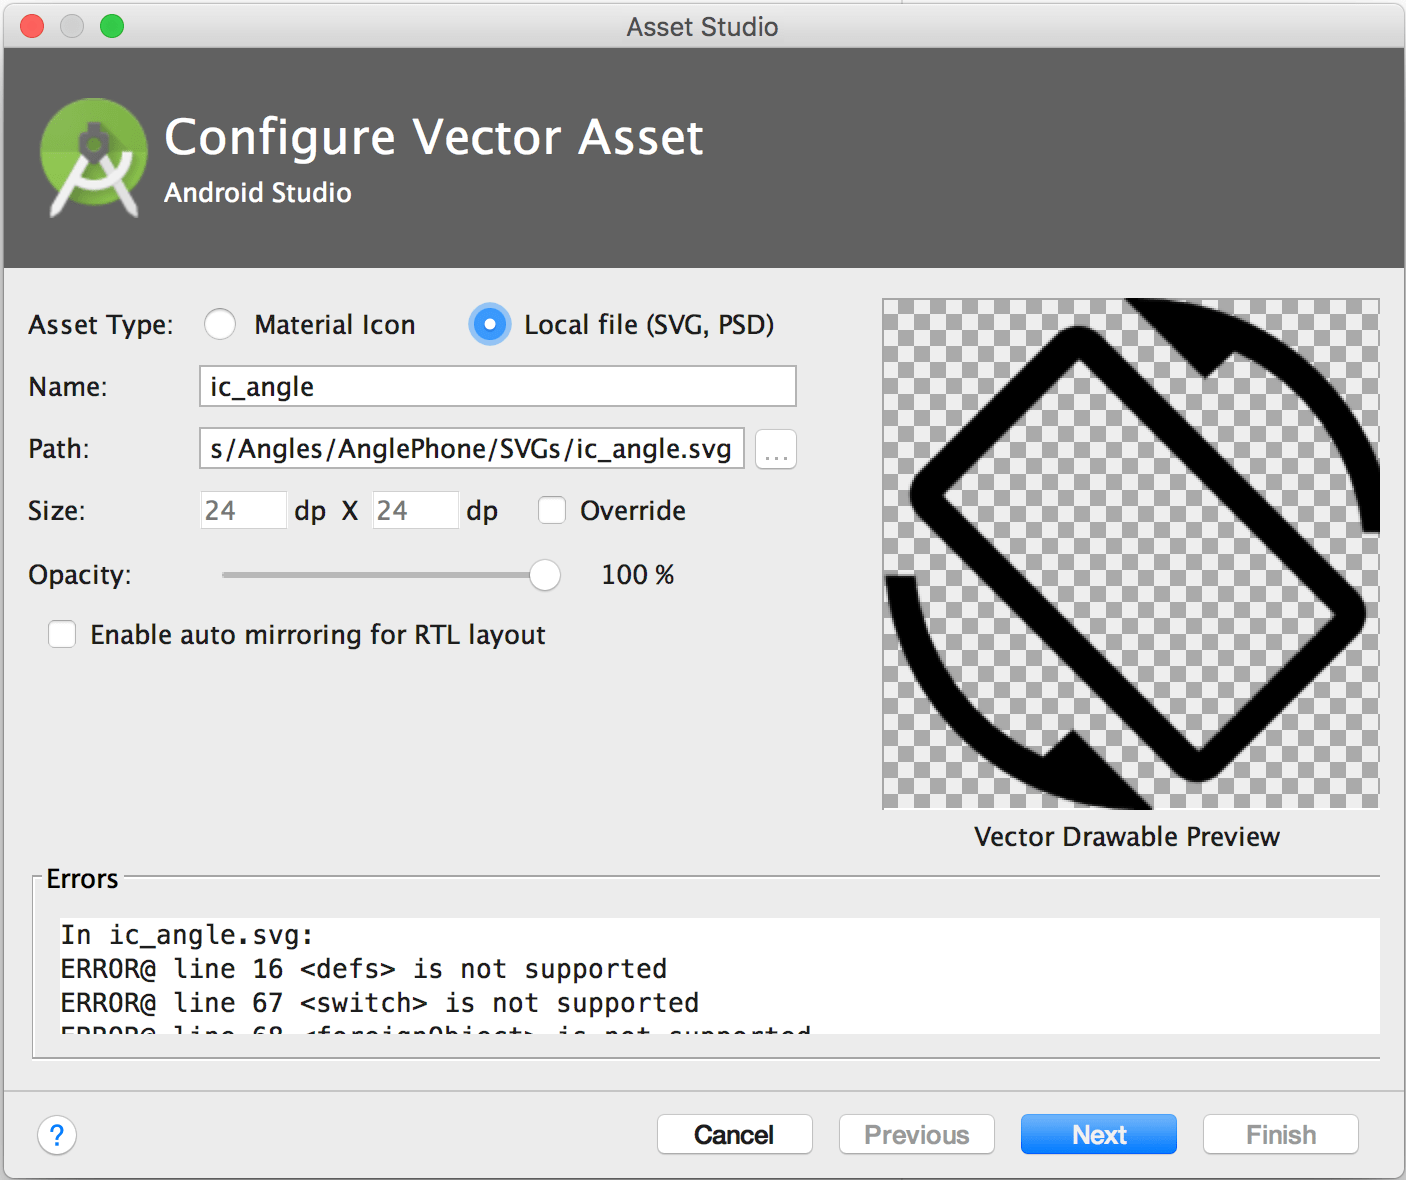Screen dimensions: 1406x1180
Task: Click the Next button
Action: (x=1098, y=1134)
